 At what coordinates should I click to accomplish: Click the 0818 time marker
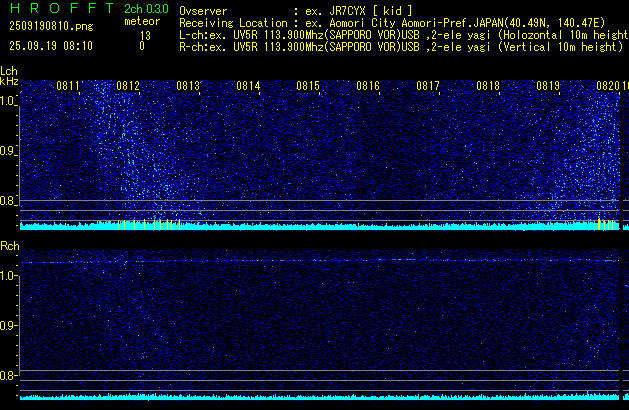pyautogui.click(x=488, y=86)
